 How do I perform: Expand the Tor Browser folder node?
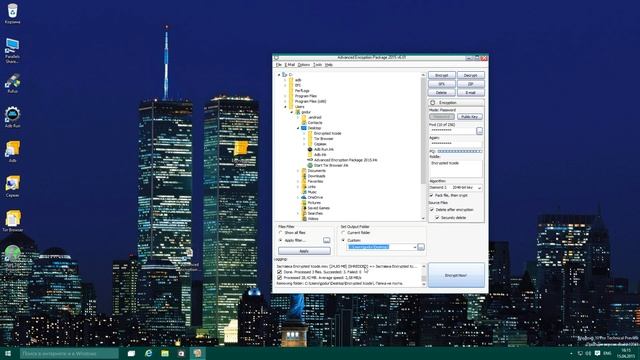[304, 139]
